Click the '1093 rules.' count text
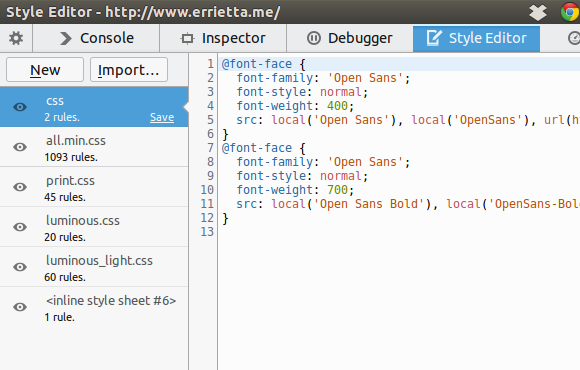The height and width of the screenshot is (370, 580). click(x=71, y=157)
